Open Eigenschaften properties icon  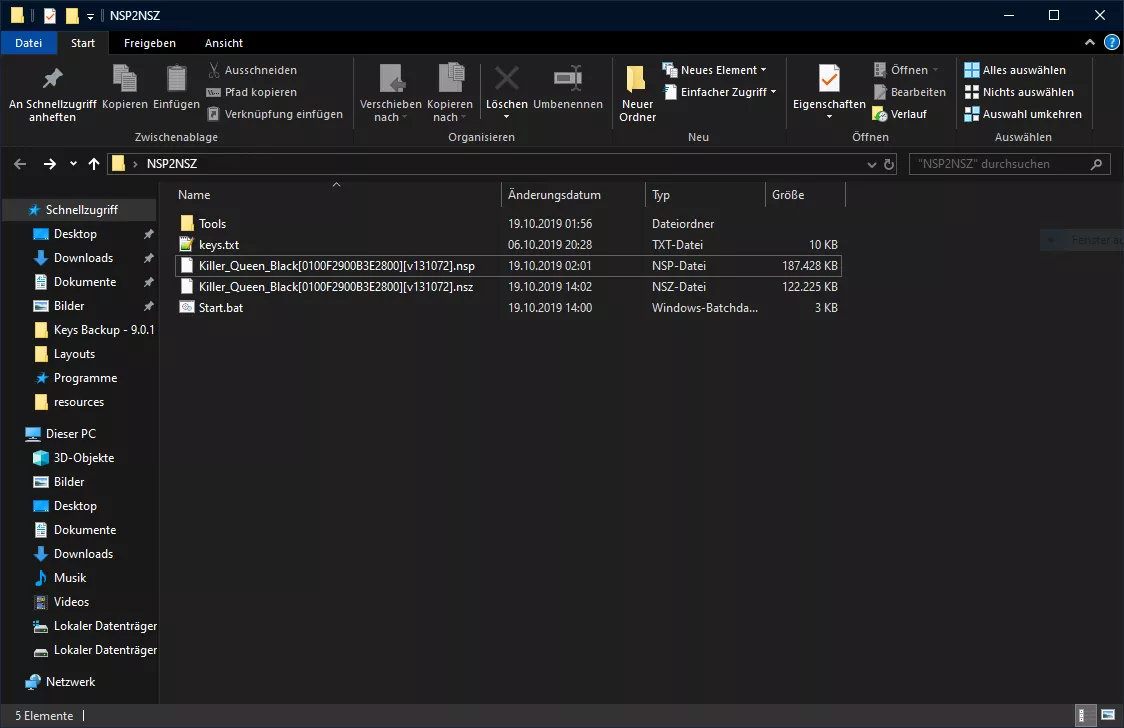828,79
